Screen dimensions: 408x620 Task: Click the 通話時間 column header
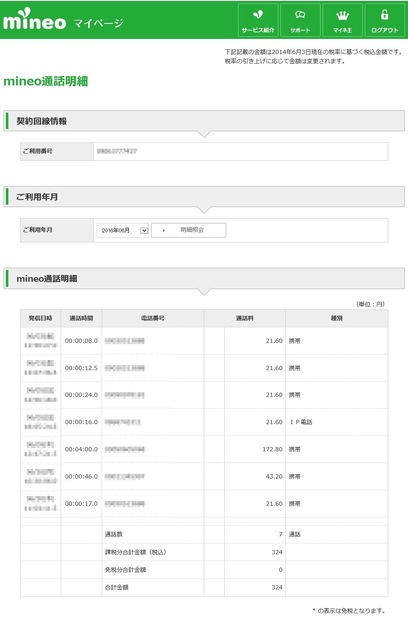(x=81, y=318)
